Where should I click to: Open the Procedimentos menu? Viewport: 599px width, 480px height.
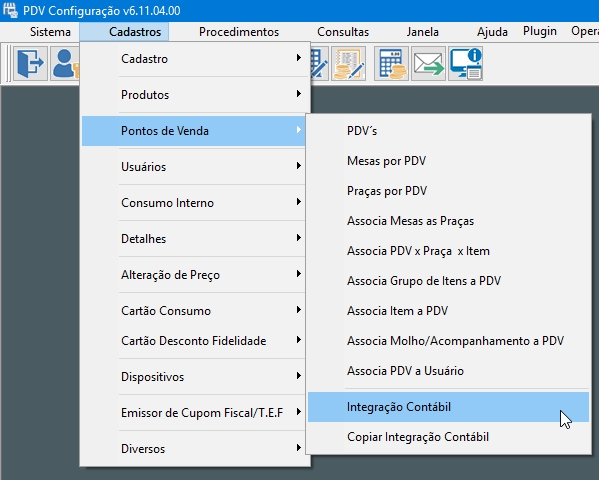point(239,32)
